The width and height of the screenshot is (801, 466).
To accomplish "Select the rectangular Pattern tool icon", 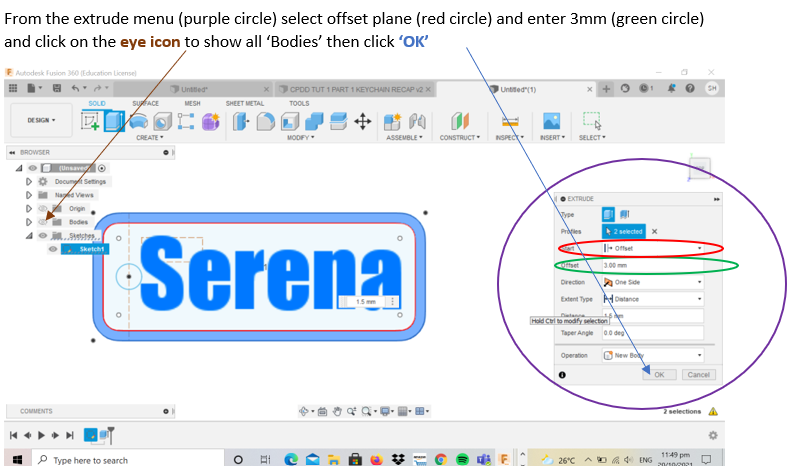I will pyautogui.click(x=186, y=122).
